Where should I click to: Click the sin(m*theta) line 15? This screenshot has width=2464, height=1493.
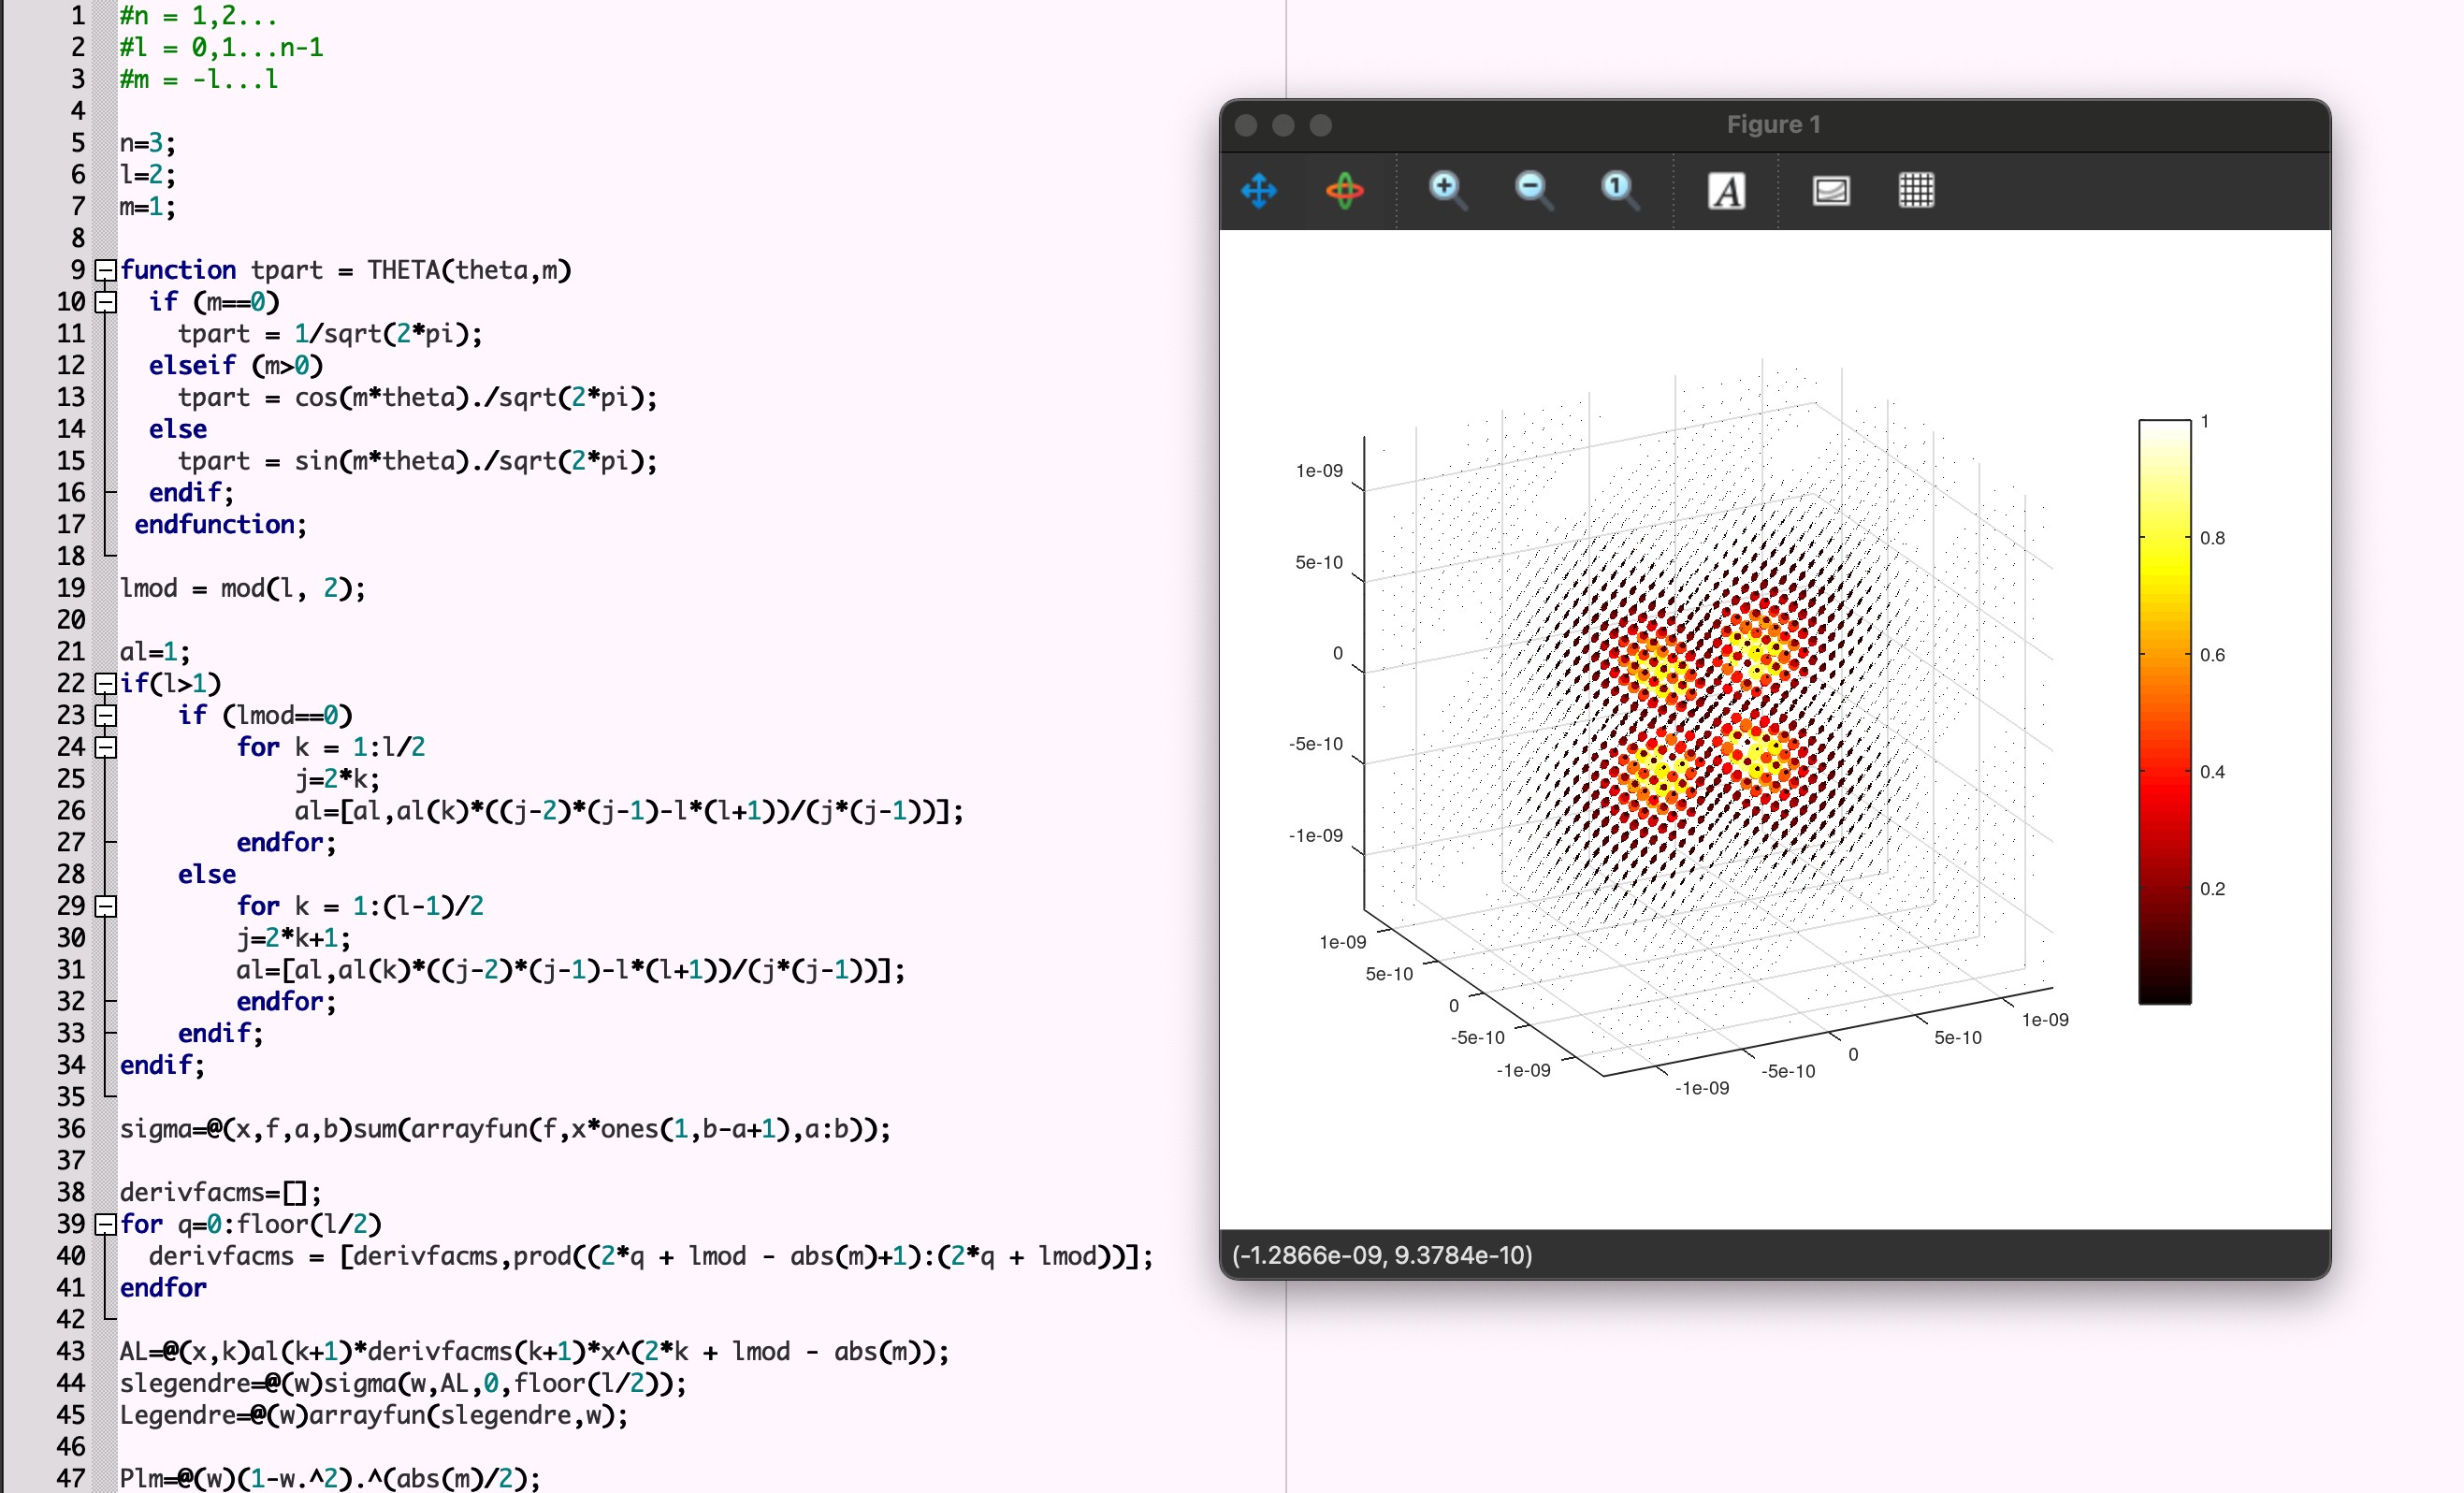(418, 461)
